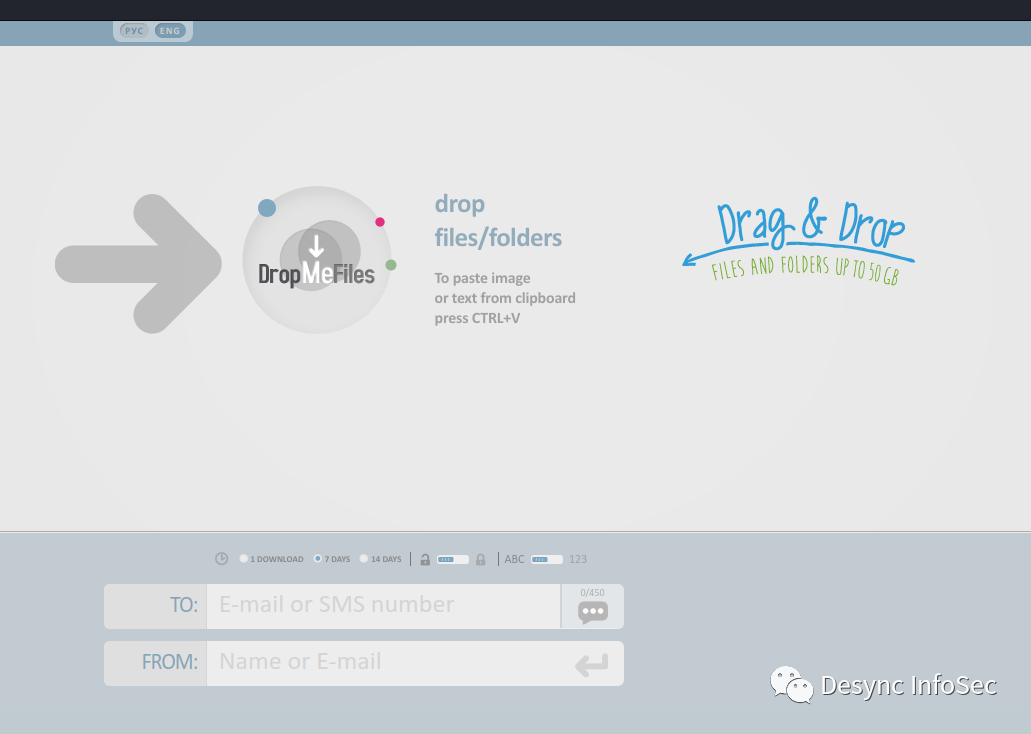The width and height of the screenshot is (1031, 734).
Task: Toggle the ABC / 123 slider
Action: [547, 560]
